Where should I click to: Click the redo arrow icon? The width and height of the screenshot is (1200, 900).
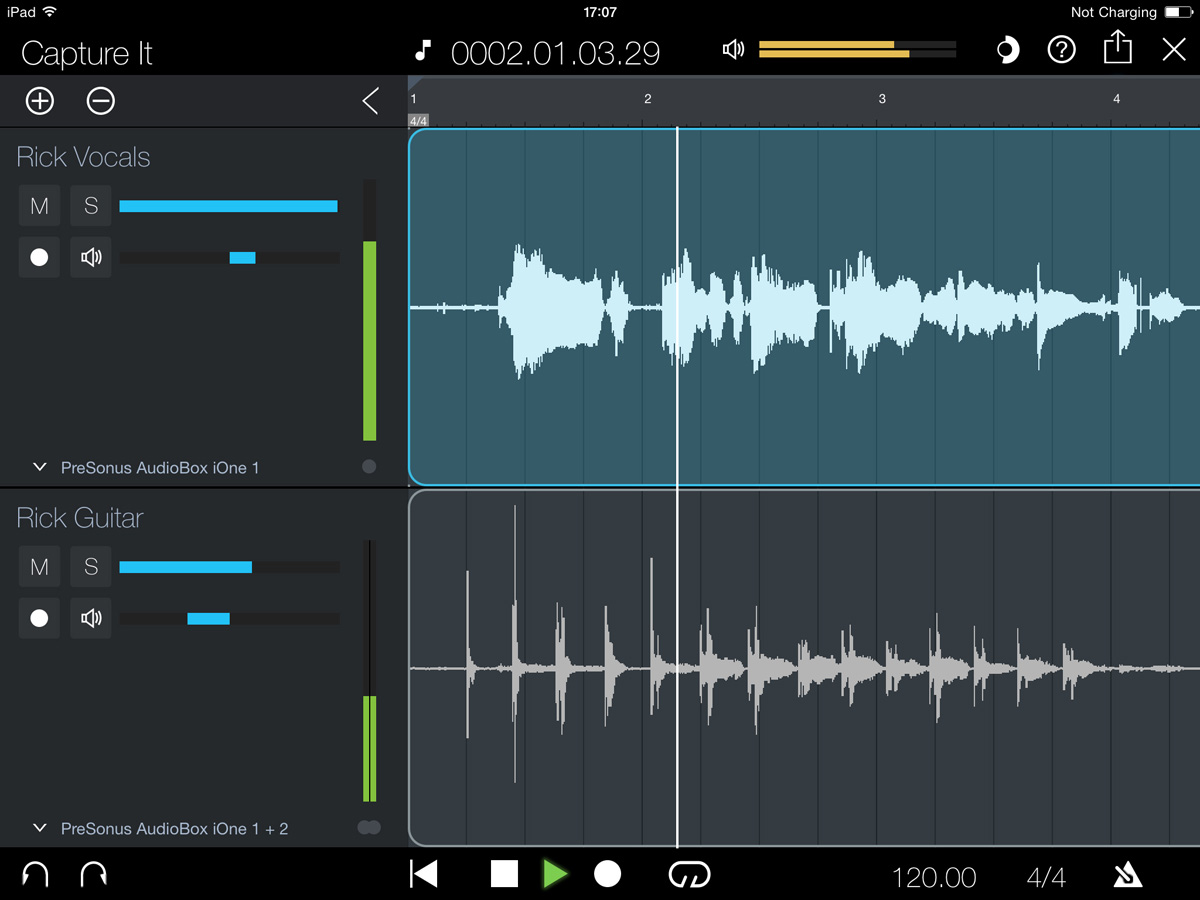coord(94,875)
